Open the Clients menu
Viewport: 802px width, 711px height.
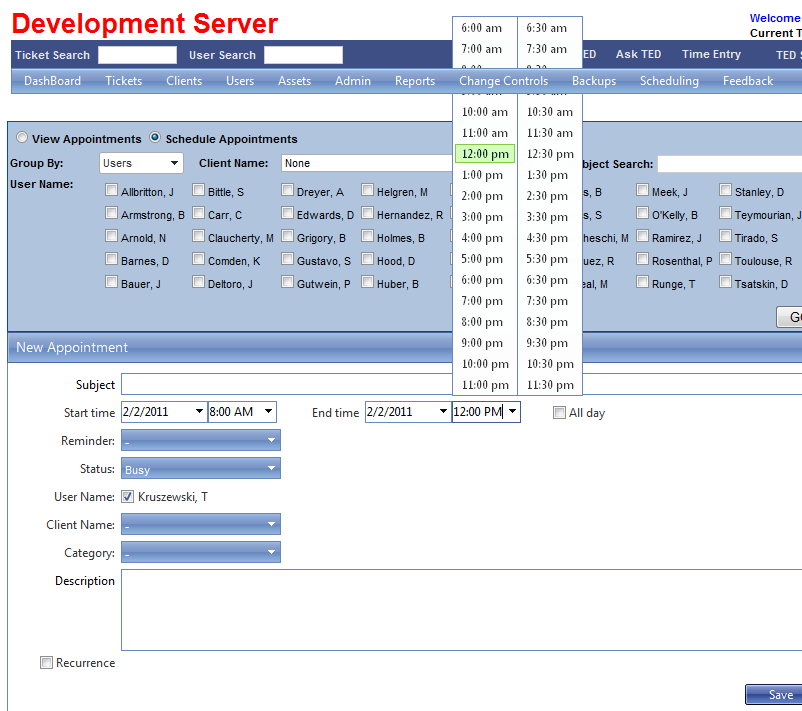point(184,81)
